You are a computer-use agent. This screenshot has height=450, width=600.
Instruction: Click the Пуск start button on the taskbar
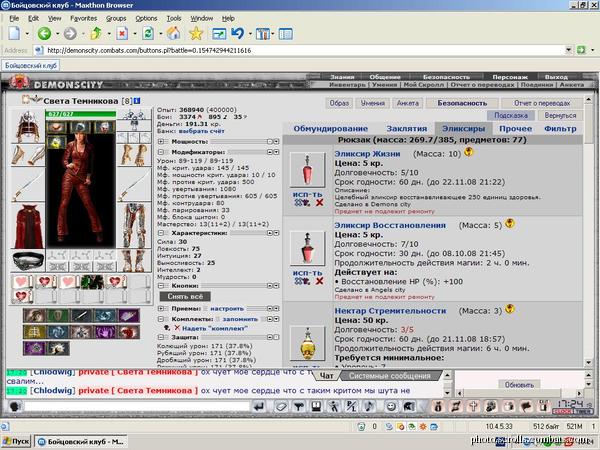tap(16, 441)
